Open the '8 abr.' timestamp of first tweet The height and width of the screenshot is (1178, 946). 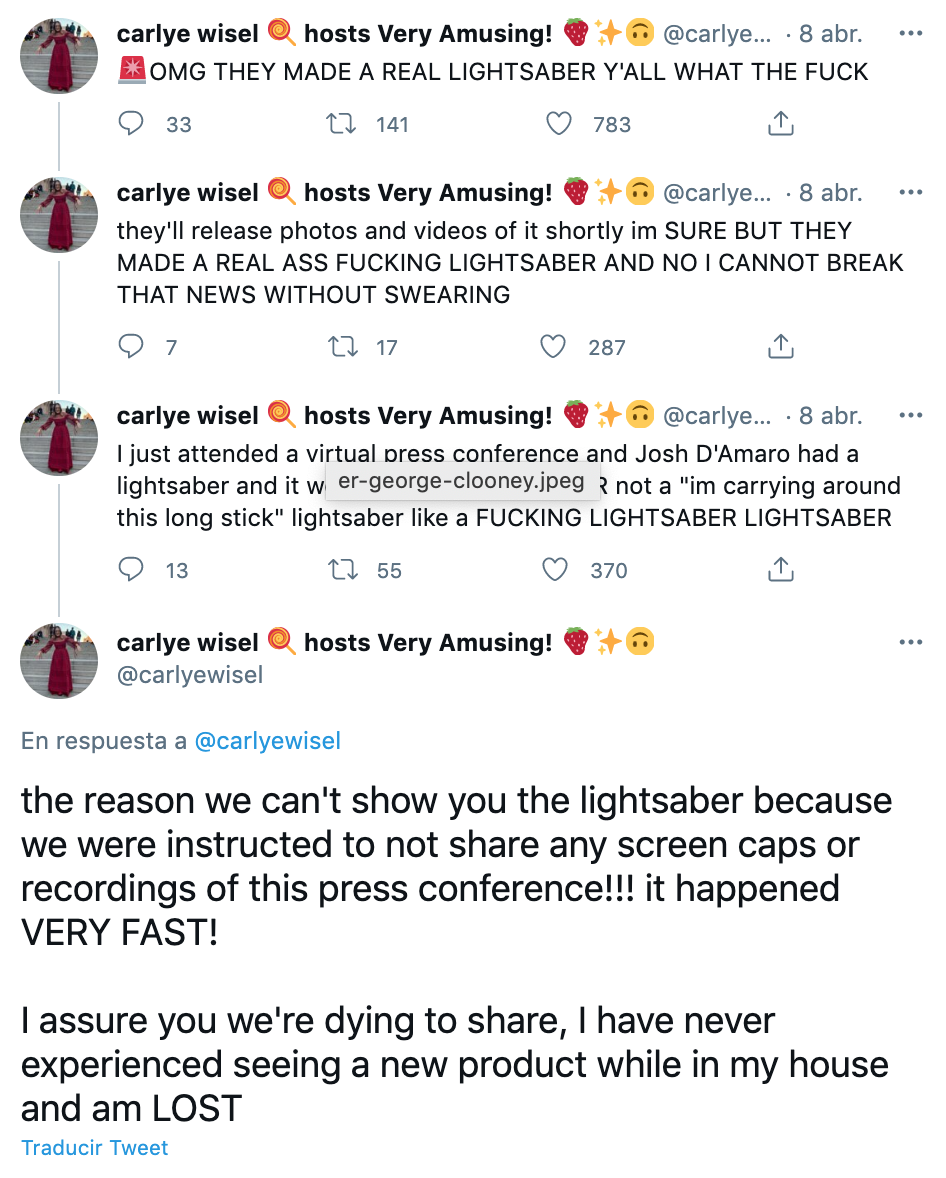830,34
